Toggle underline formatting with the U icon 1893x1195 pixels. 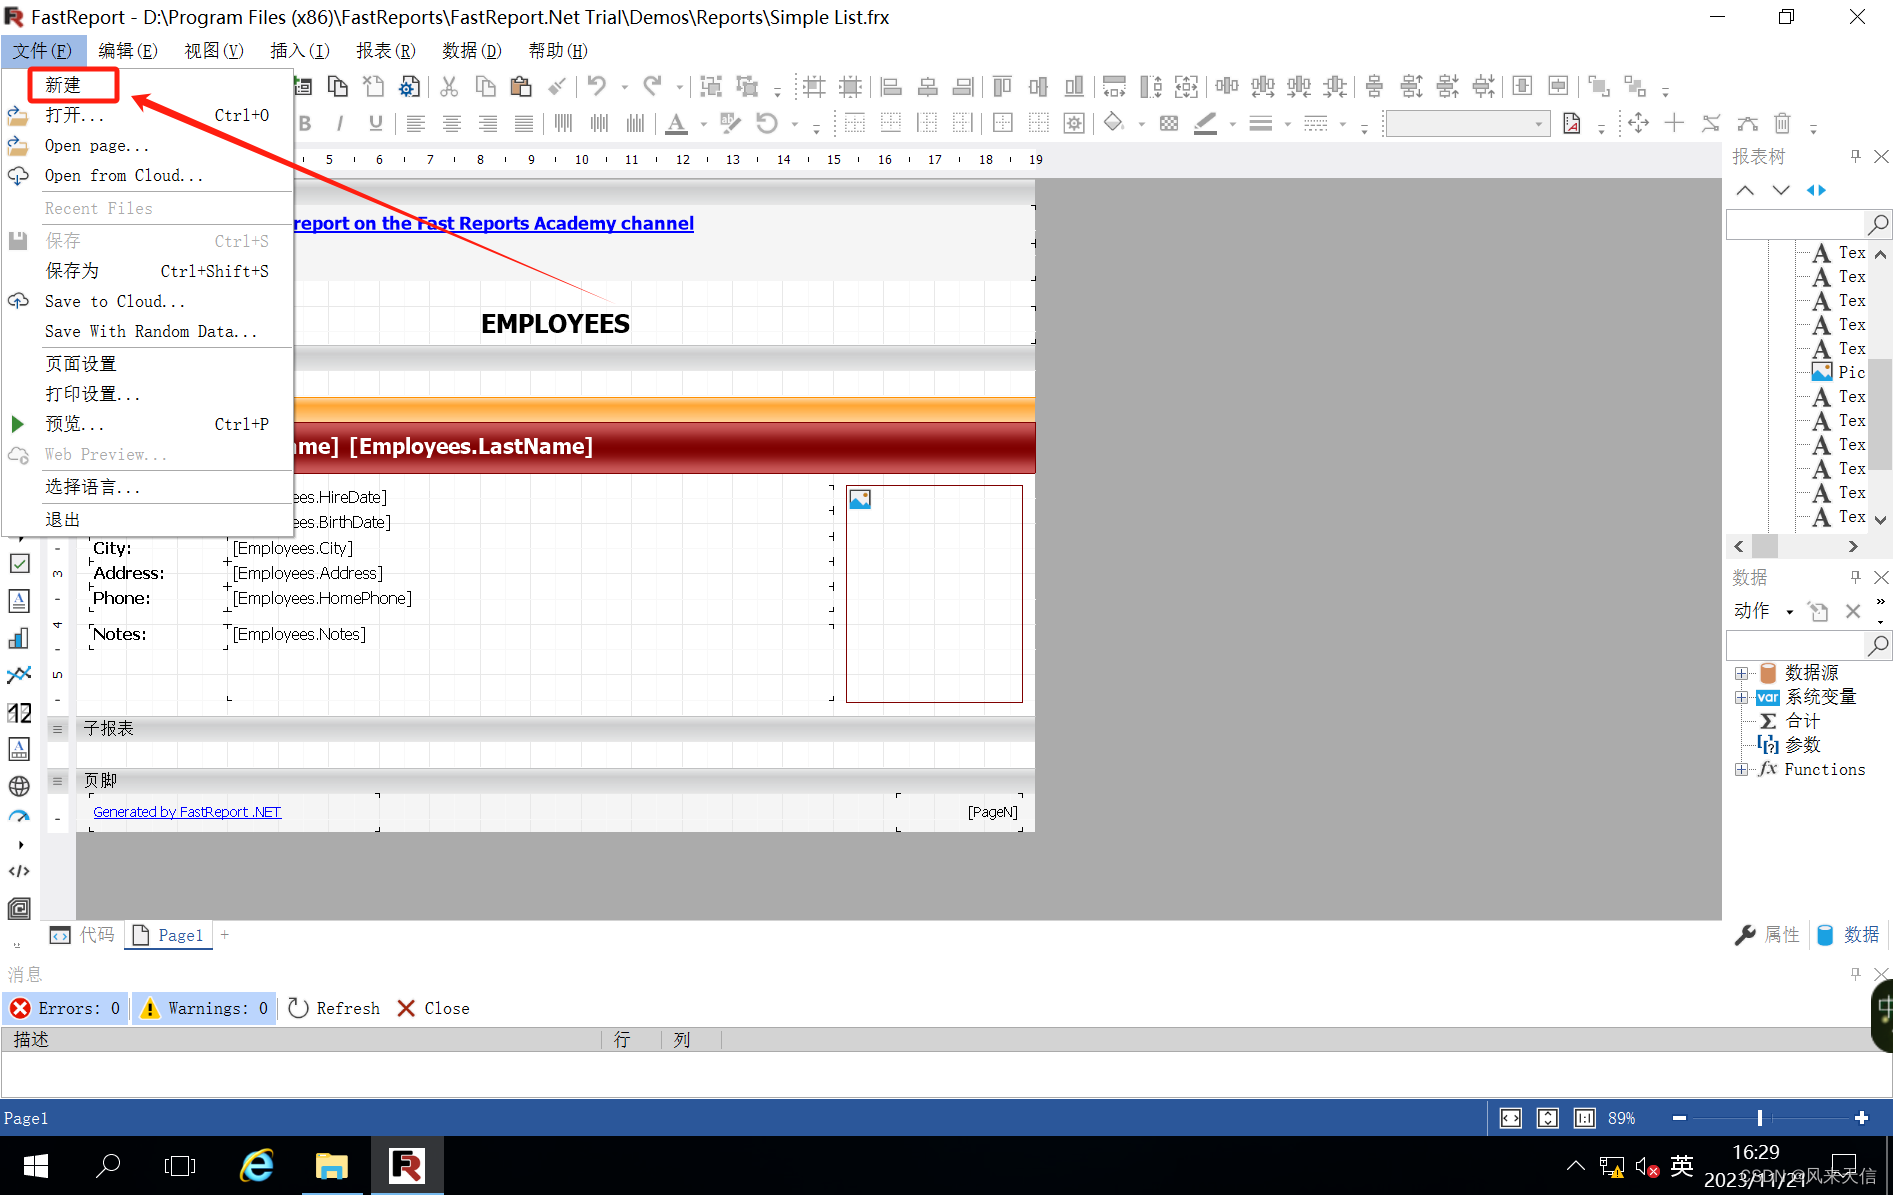pos(375,123)
